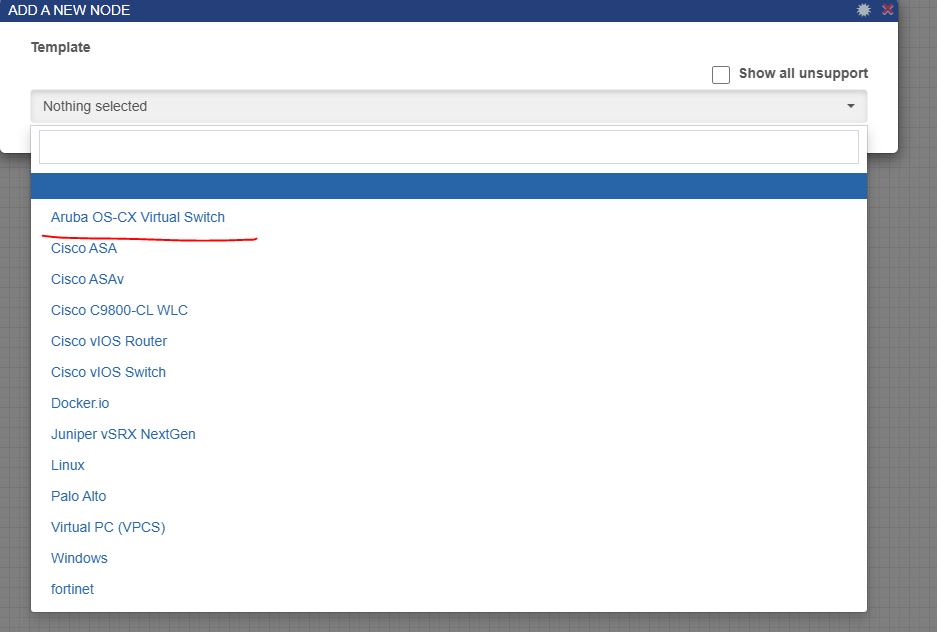Select the Cisco ASA template
This screenshot has height=632, width=937.
(84, 248)
